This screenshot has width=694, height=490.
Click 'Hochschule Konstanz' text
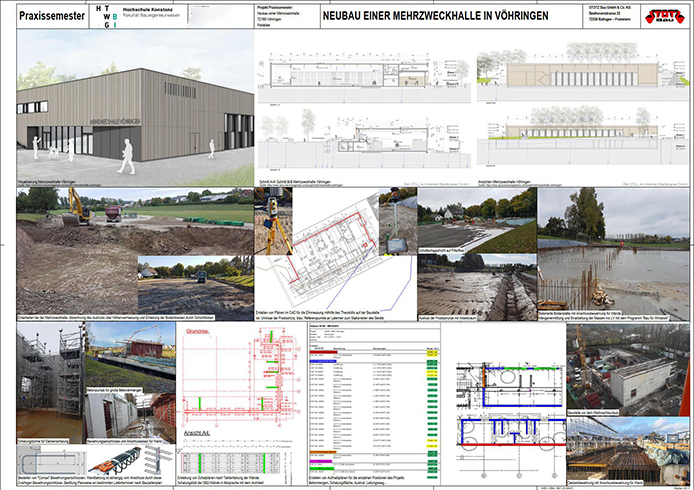[147, 9]
